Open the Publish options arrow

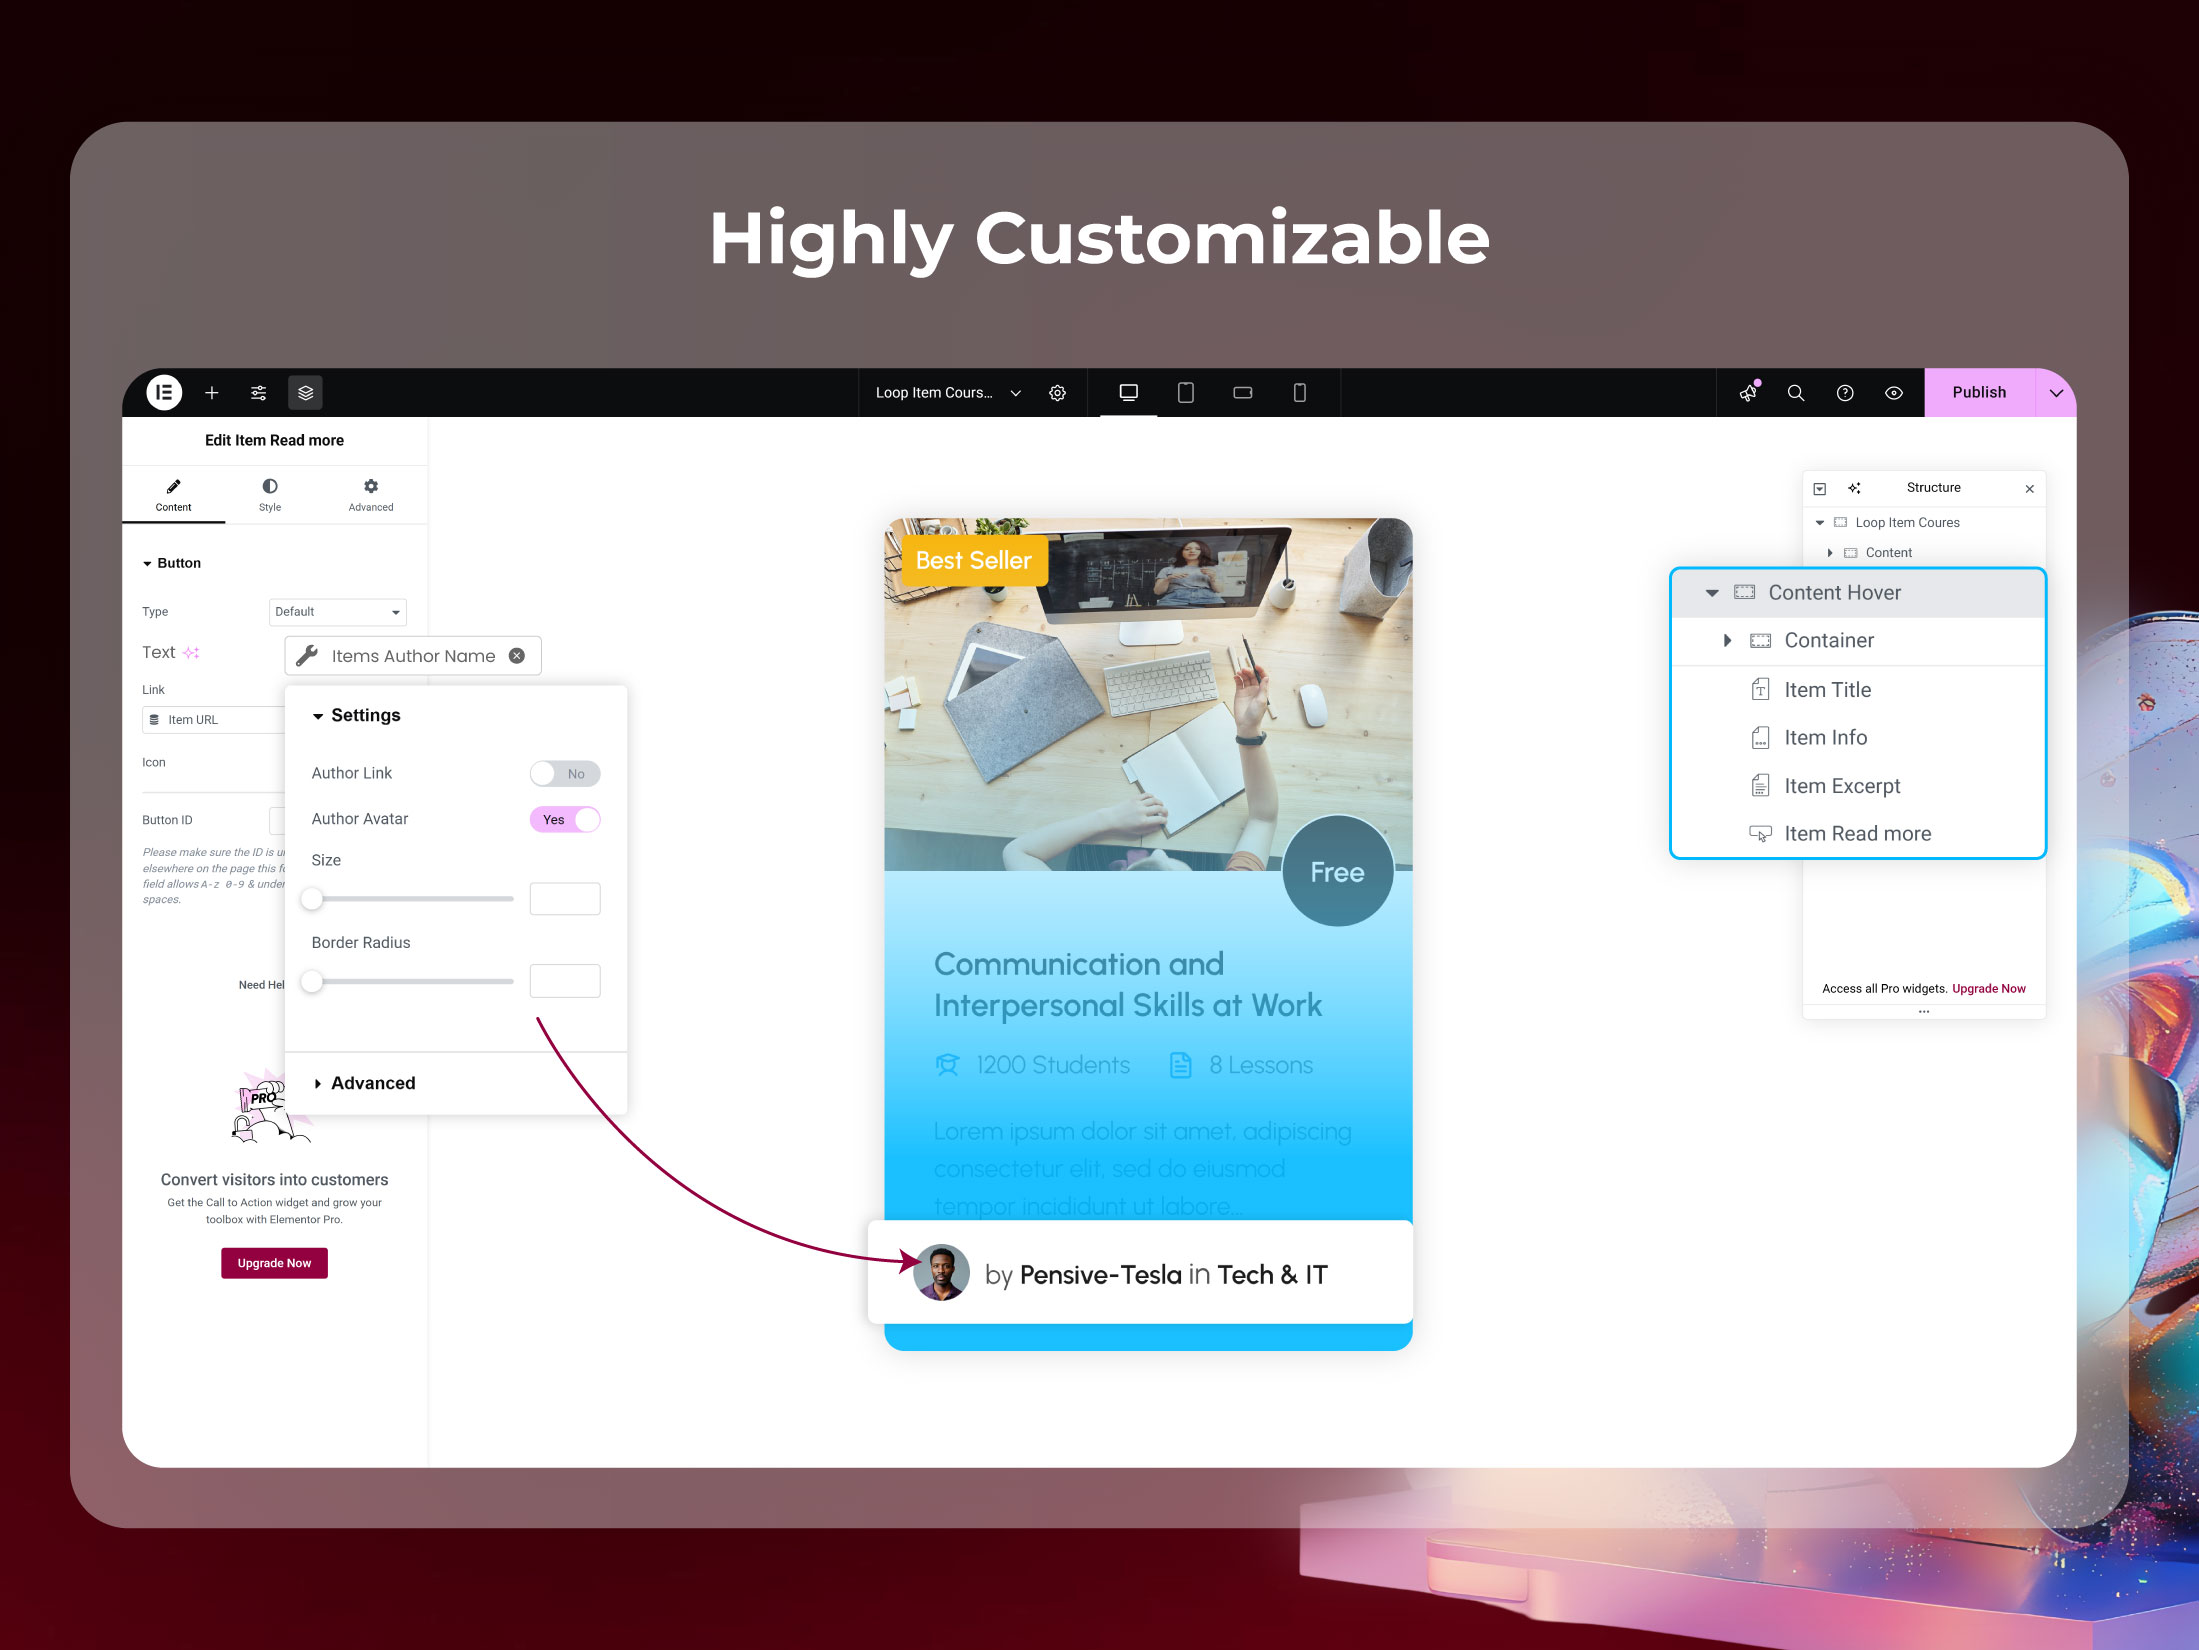(2056, 393)
